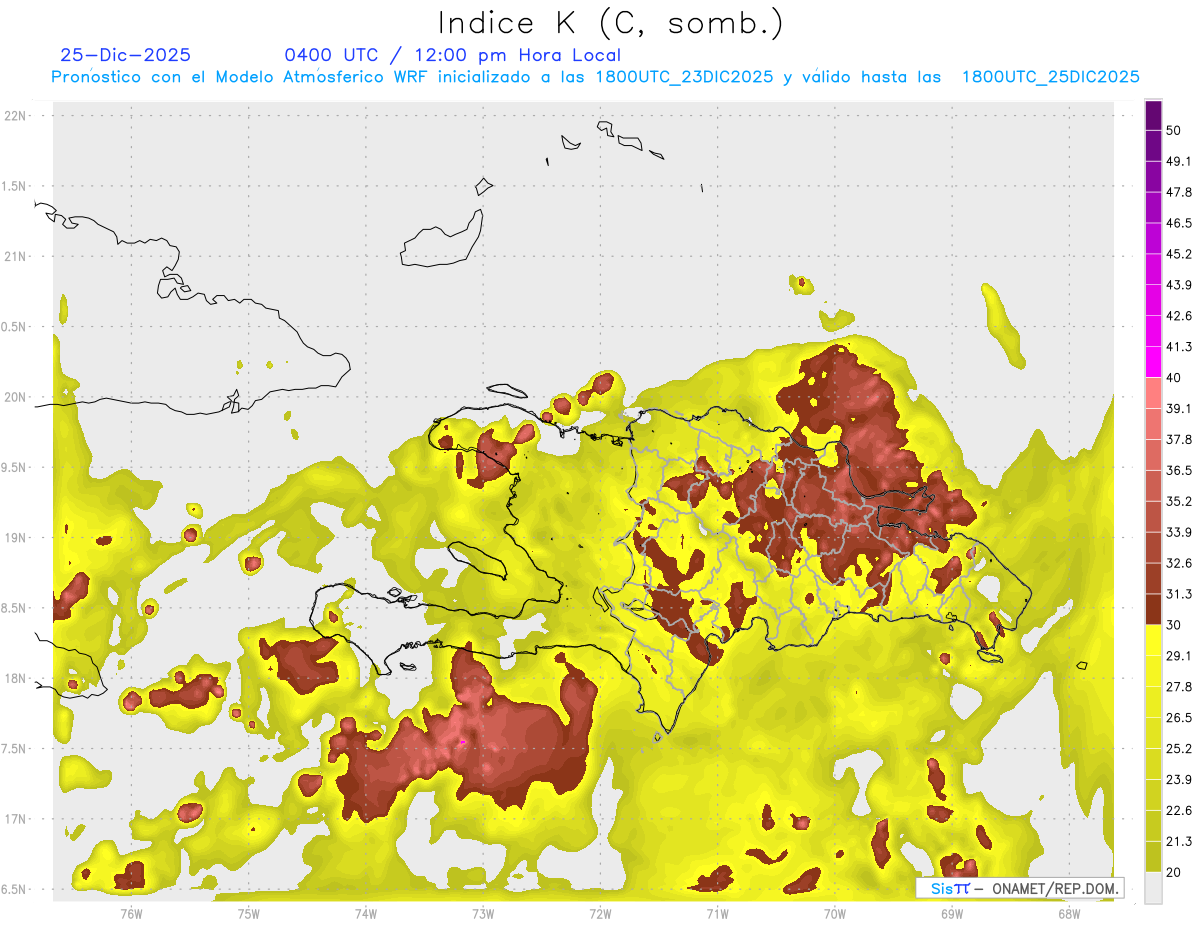Click the "69W" longitude label
Screen dimensions: 1200x927
[x=952, y=913]
